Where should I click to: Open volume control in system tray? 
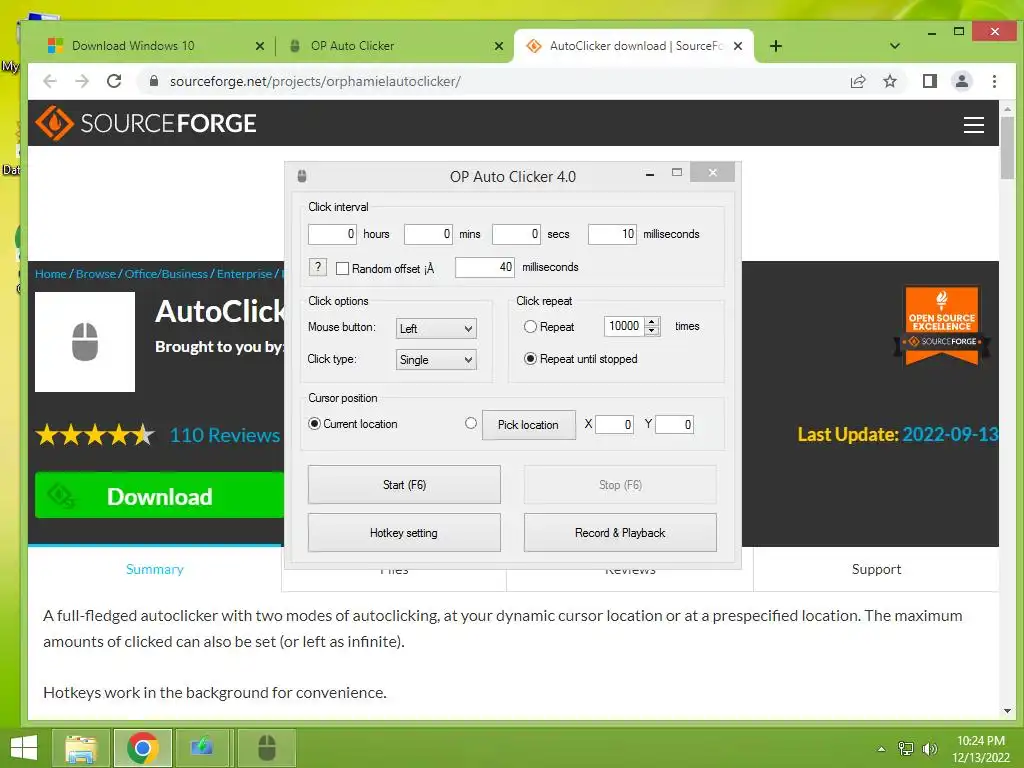tap(929, 748)
